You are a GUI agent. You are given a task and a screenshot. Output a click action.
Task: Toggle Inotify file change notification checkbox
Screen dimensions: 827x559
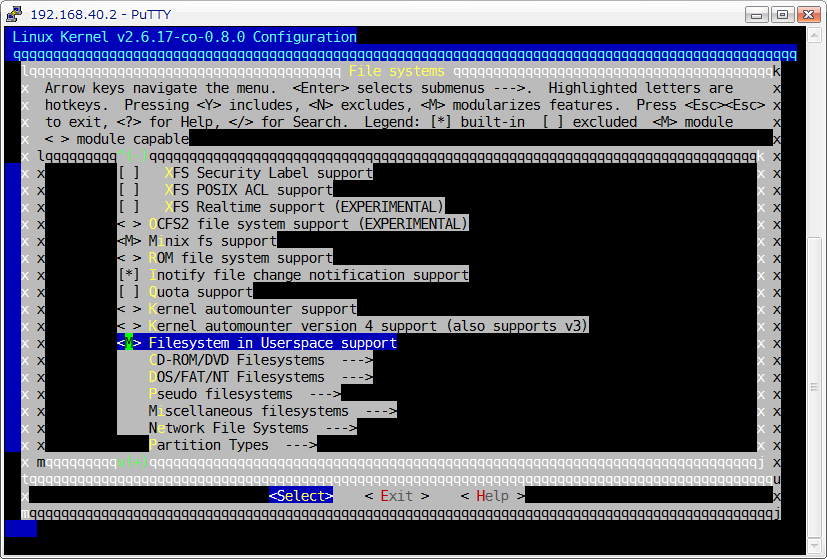129,275
